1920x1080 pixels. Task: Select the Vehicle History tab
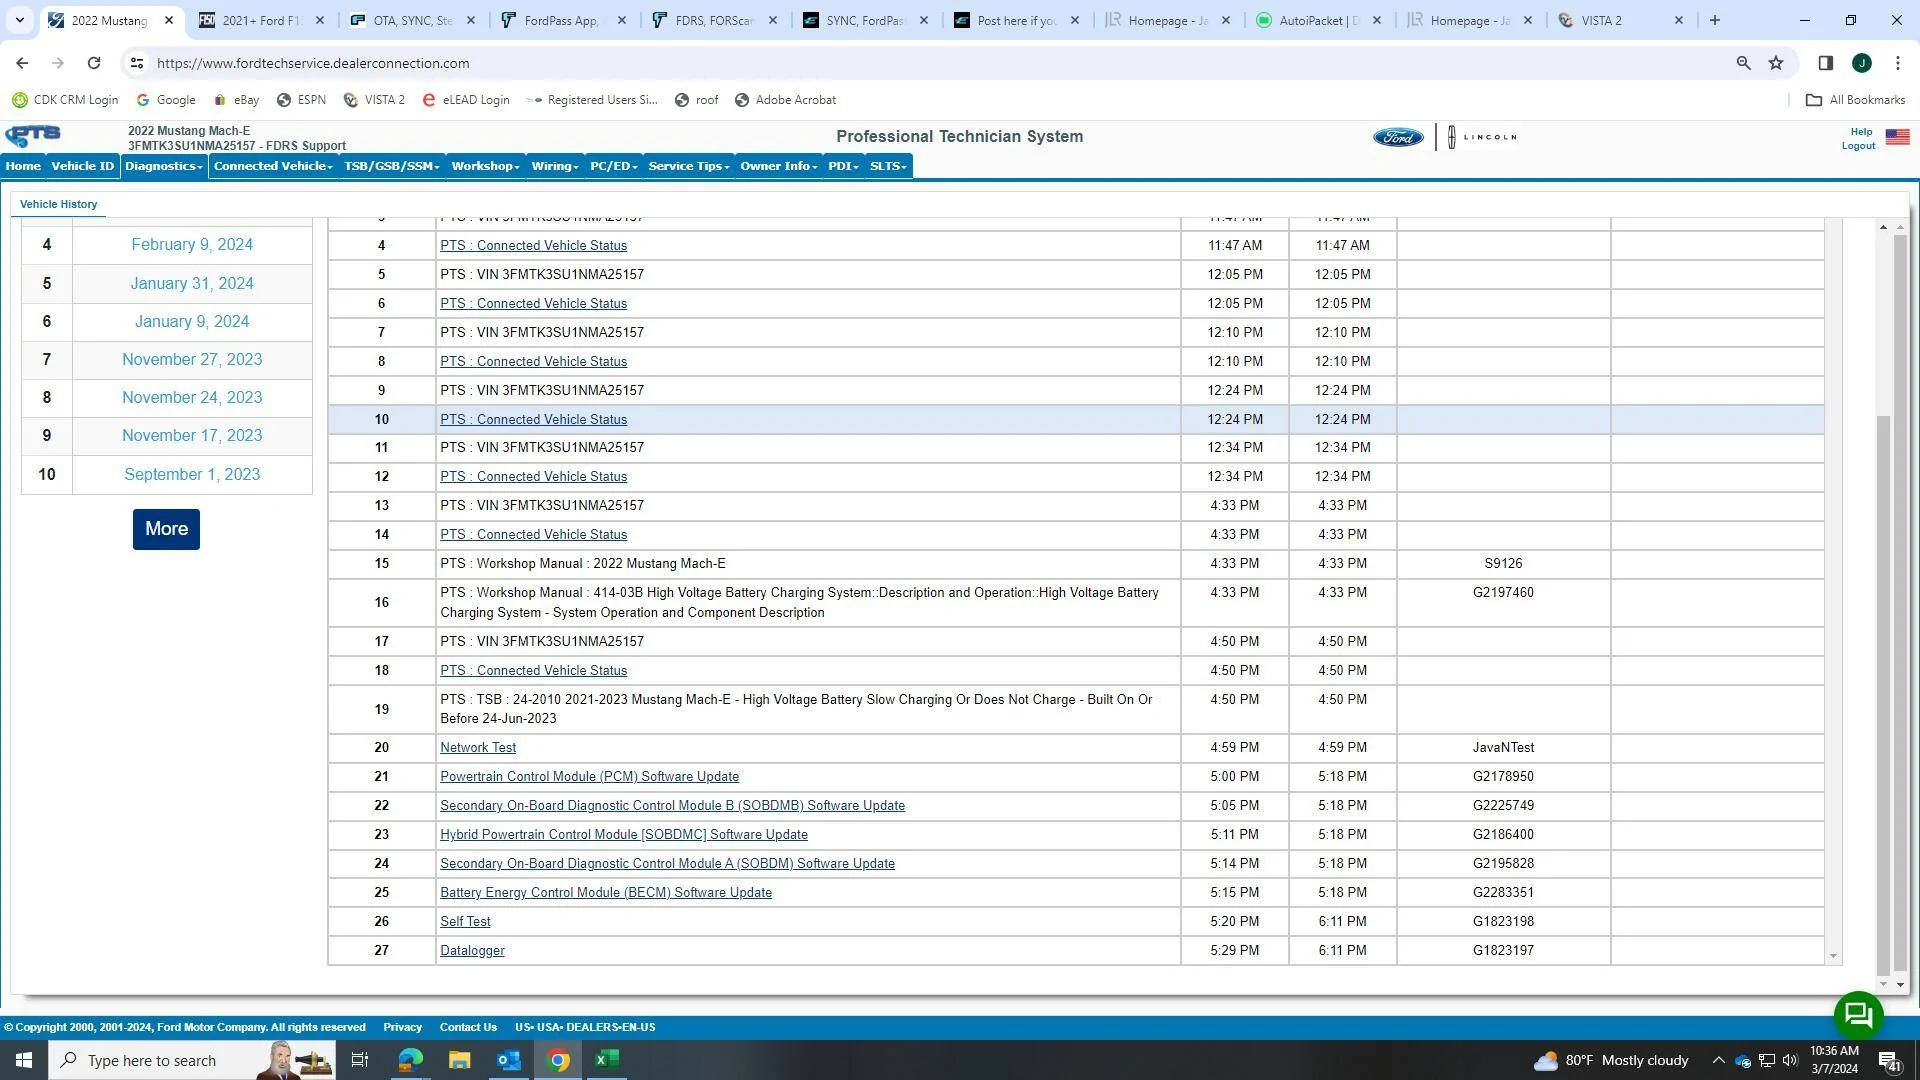tap(59, 204)
